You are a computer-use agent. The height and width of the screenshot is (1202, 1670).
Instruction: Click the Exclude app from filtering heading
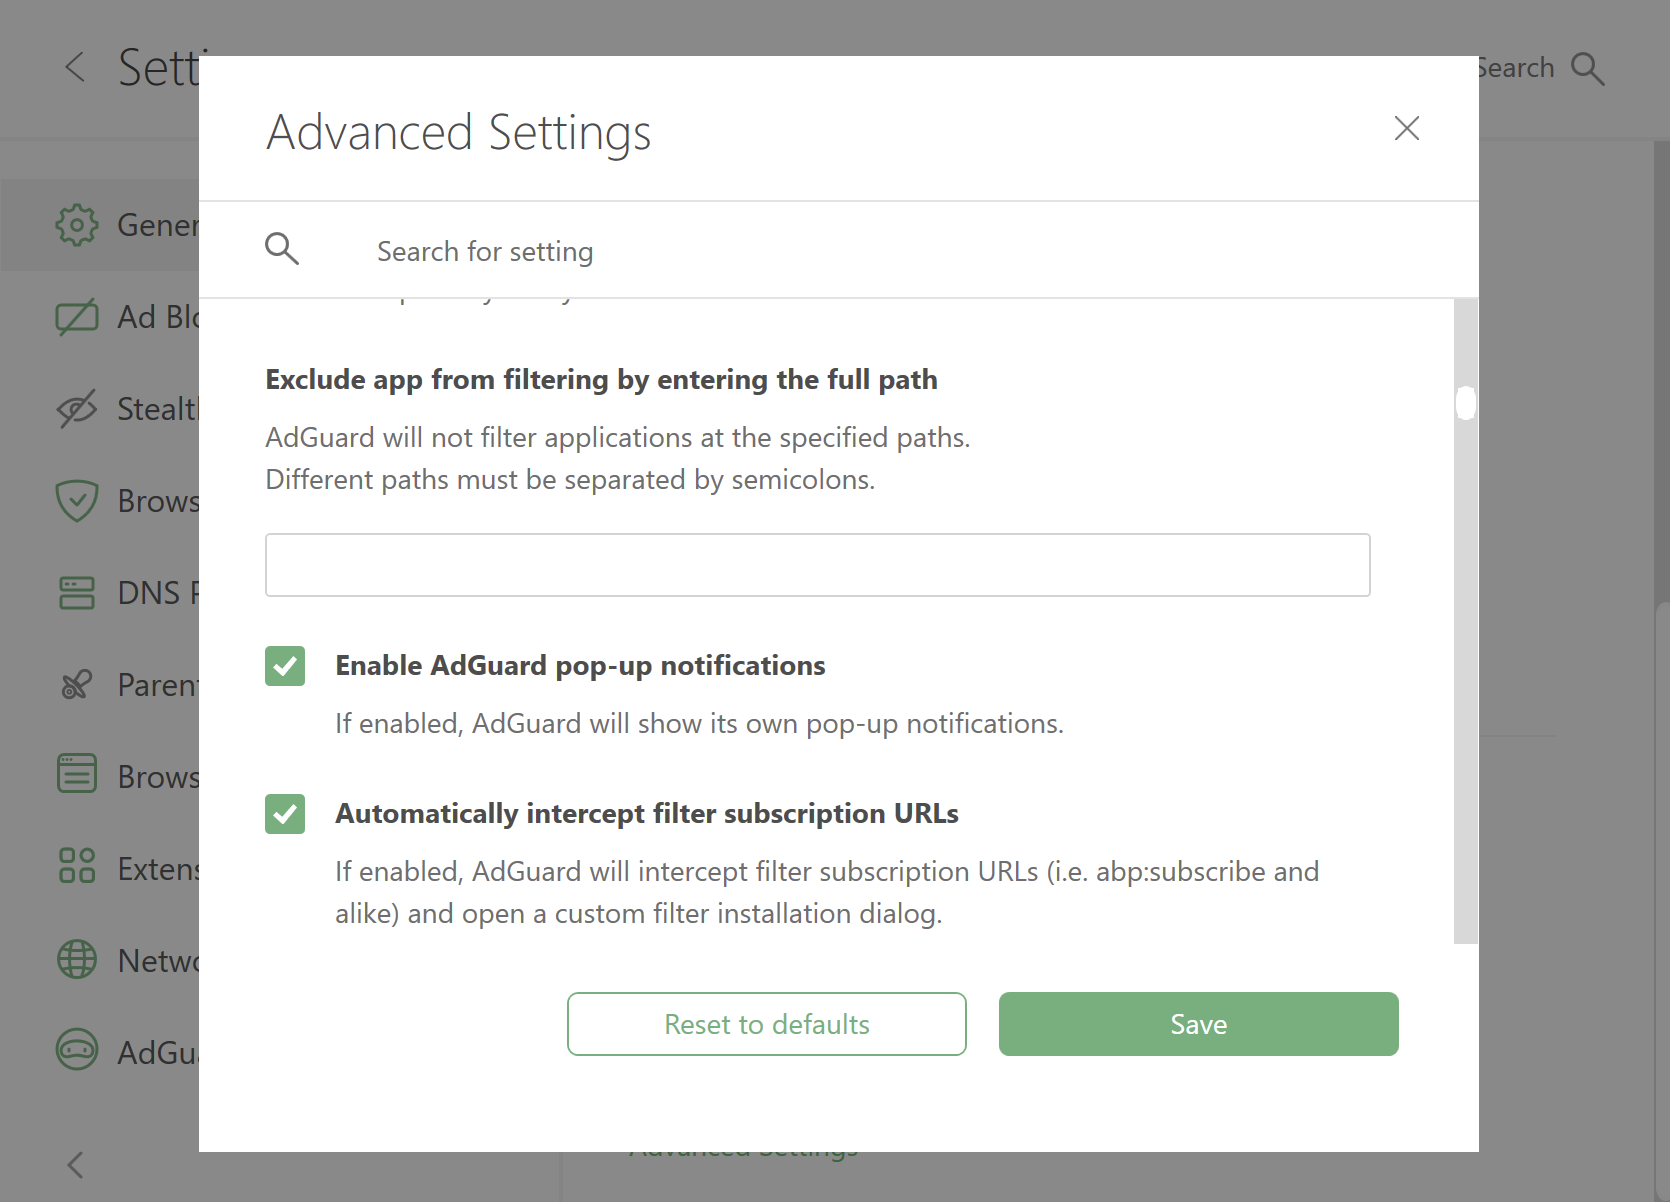[601, 380]
